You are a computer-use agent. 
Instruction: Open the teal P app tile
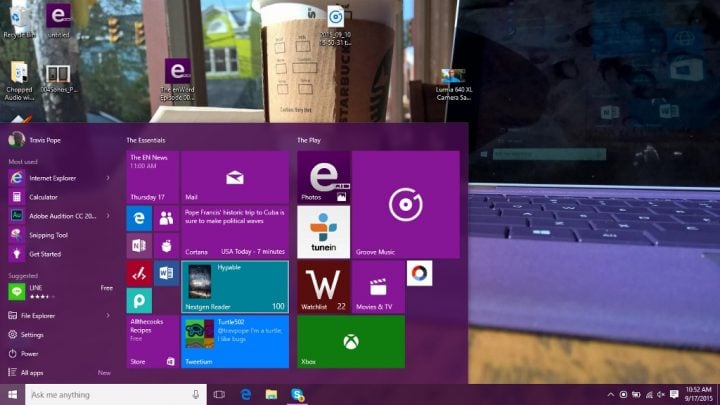[x=139, y=300]
